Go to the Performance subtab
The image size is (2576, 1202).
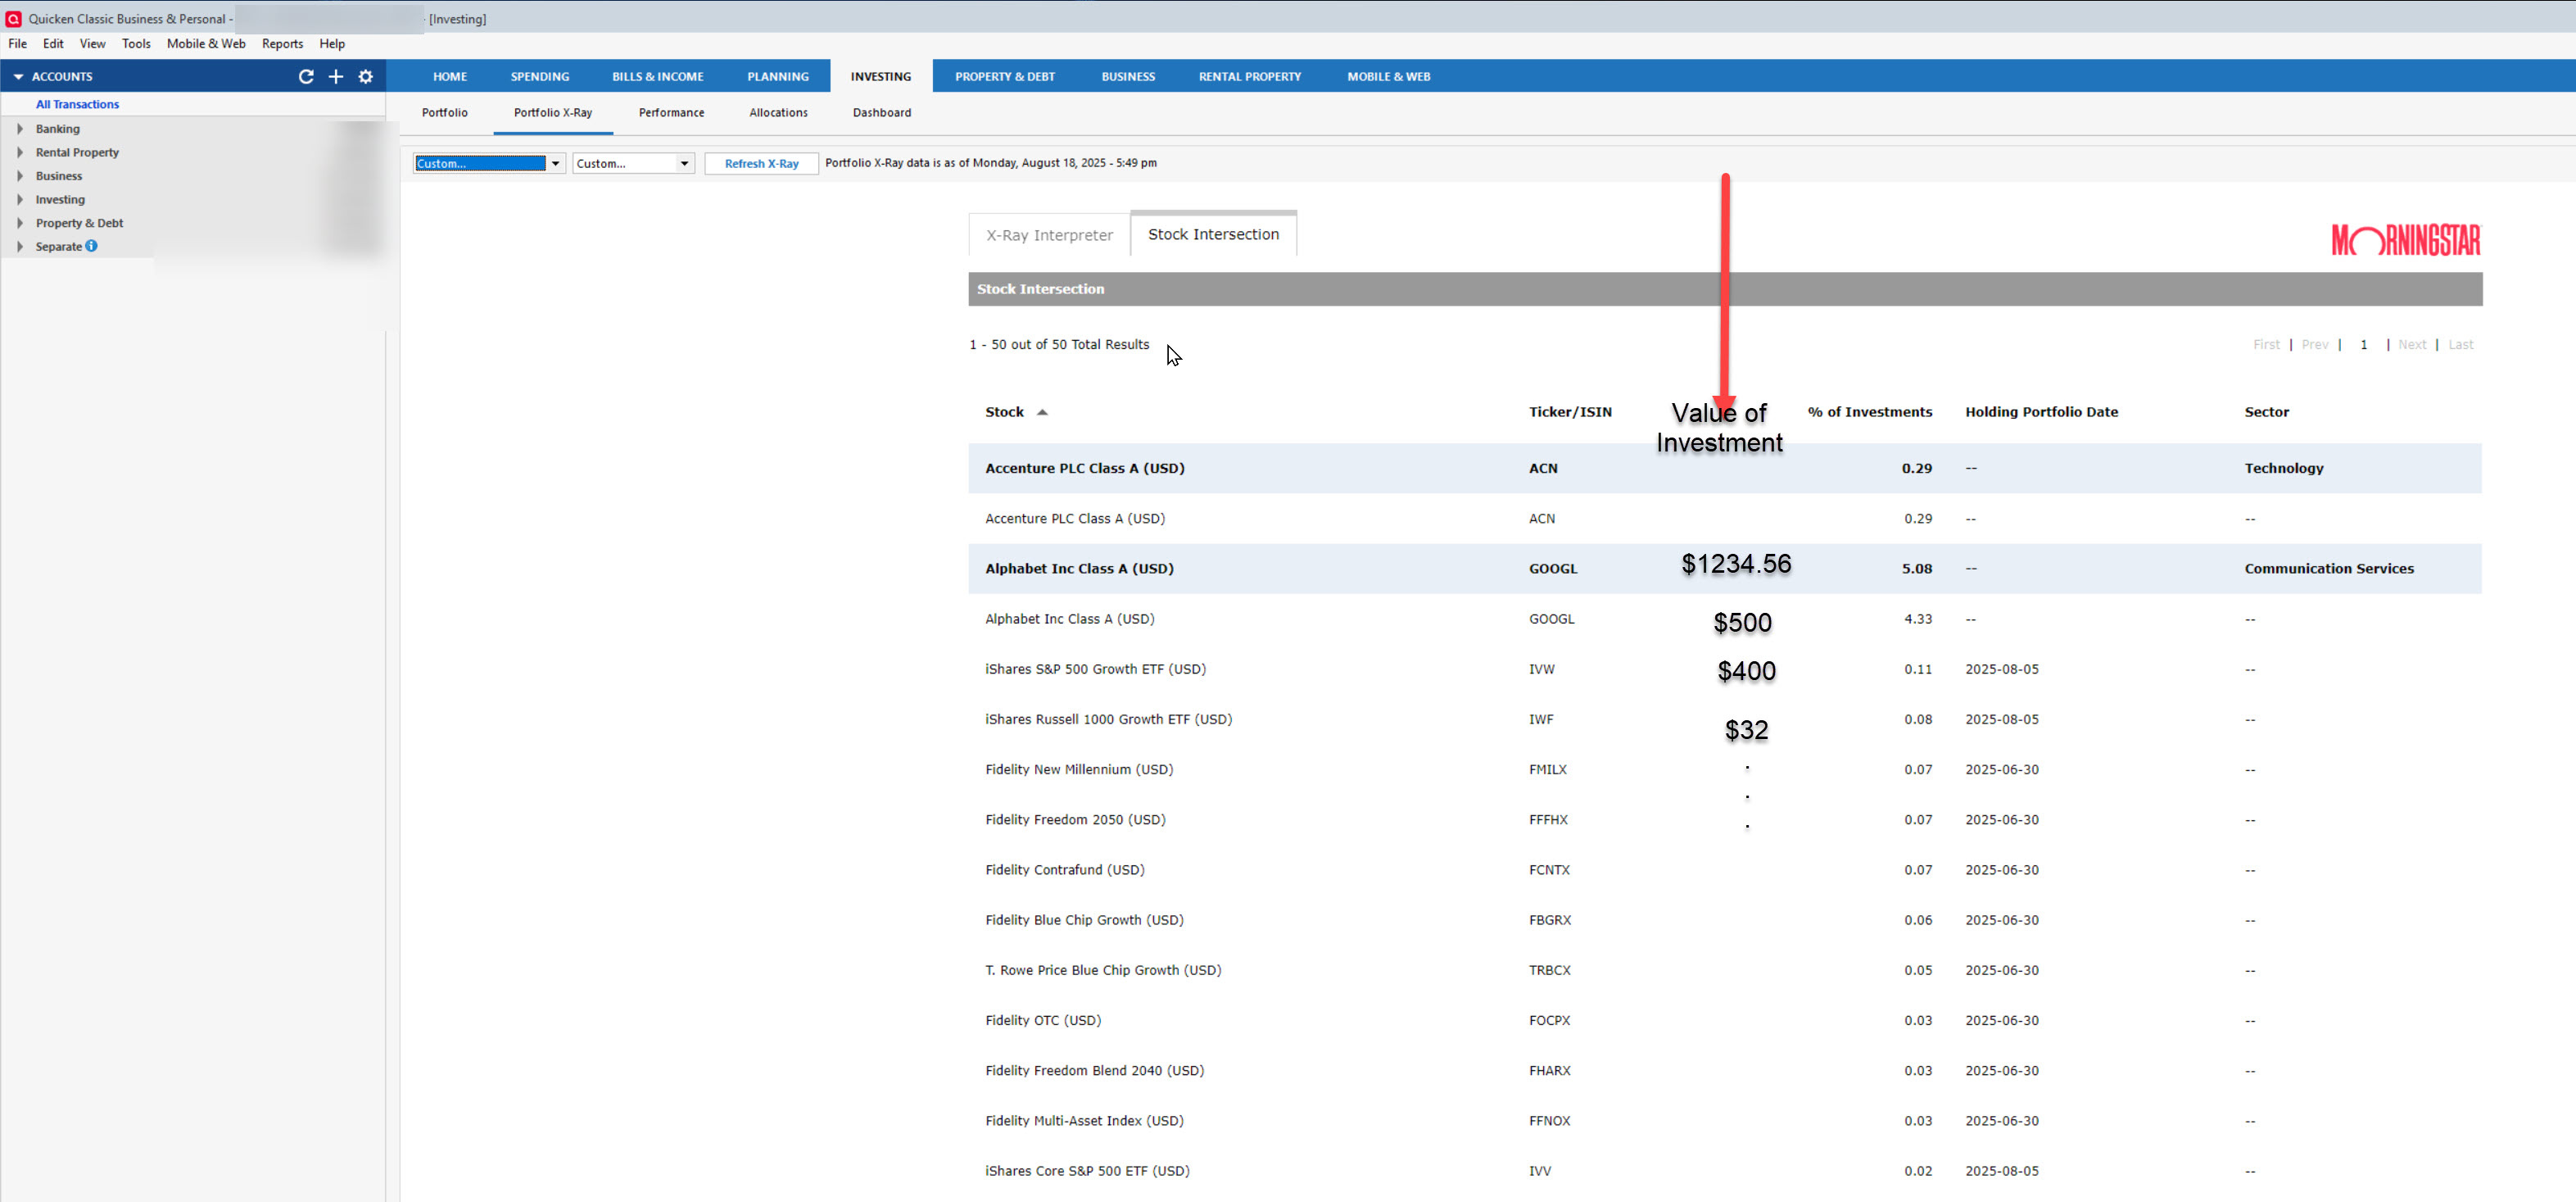pyautogui.click(x=671, y=113)
